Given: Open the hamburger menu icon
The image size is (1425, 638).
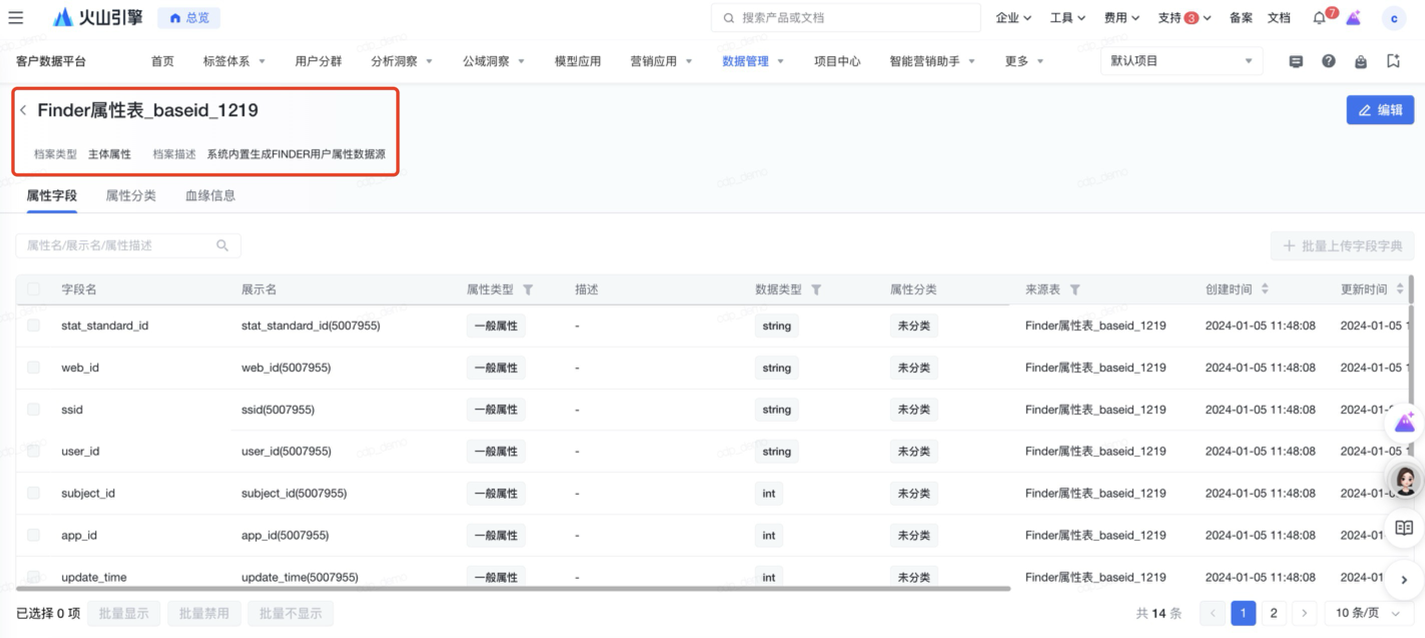Looking at the screenshot, I should [x=16, y=18].
